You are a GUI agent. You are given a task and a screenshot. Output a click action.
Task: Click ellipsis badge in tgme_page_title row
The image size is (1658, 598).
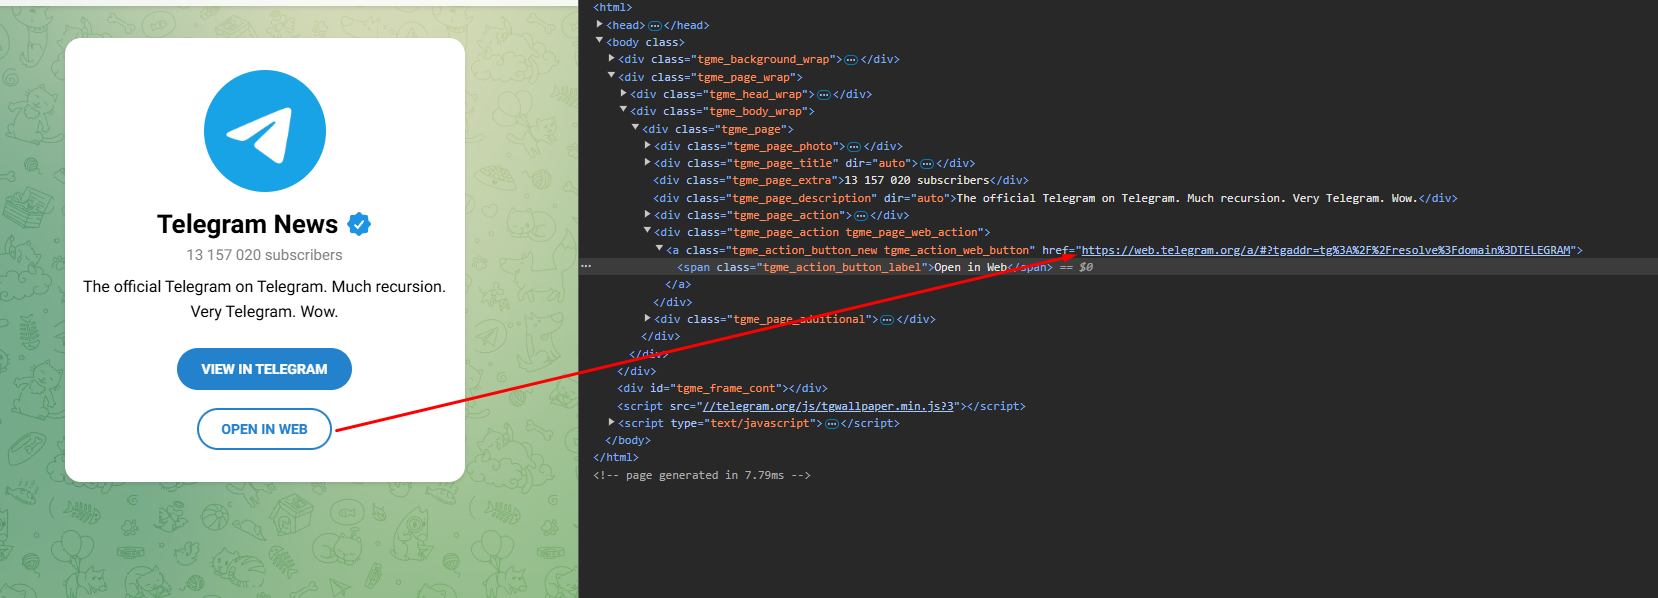point(927,164)
